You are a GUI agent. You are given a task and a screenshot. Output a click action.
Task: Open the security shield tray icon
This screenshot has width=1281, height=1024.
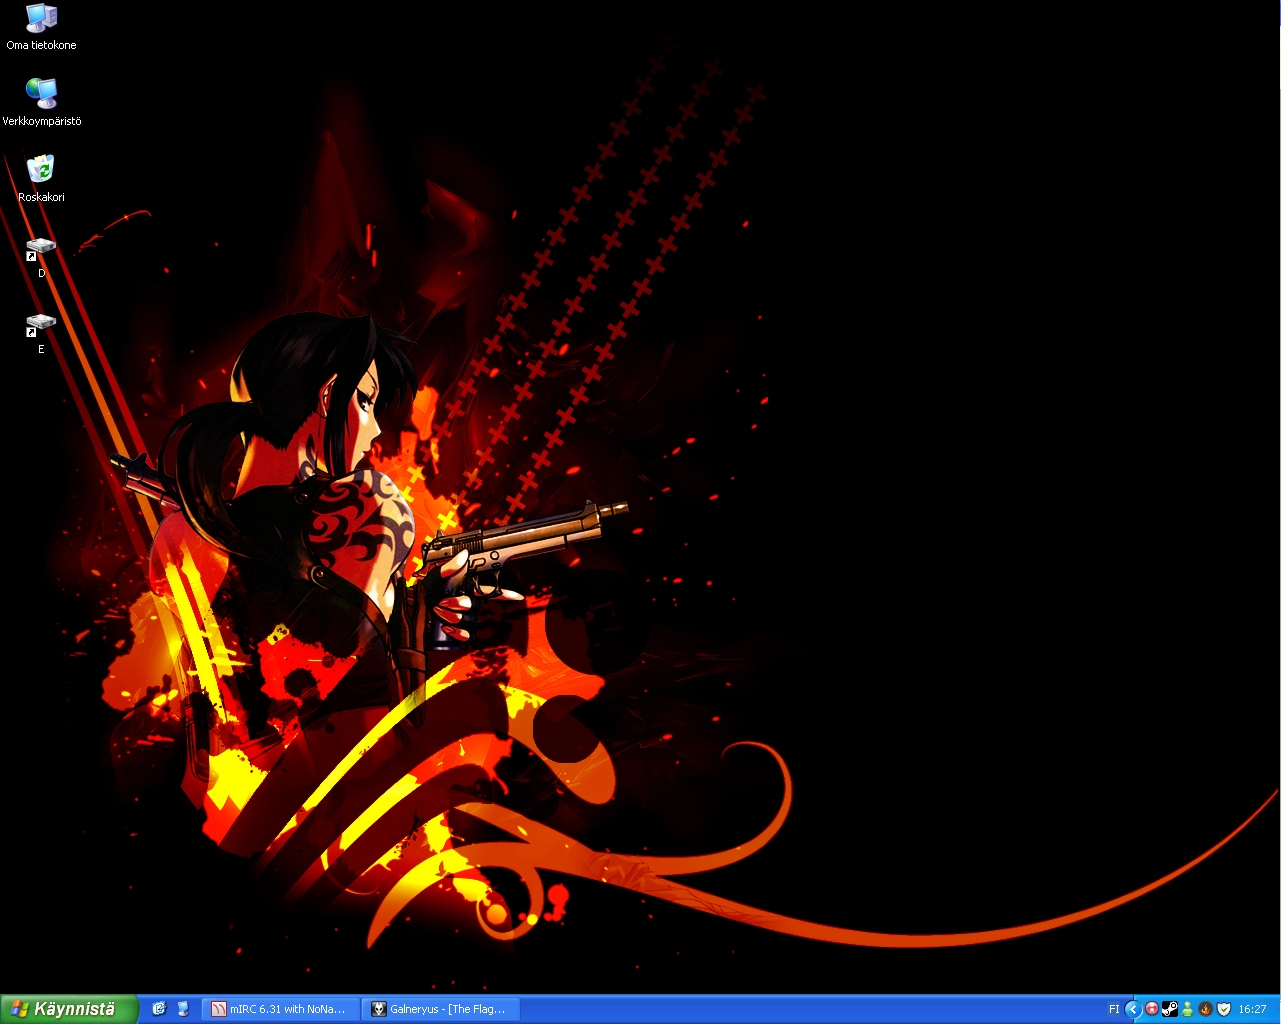pos(1223,1009)
